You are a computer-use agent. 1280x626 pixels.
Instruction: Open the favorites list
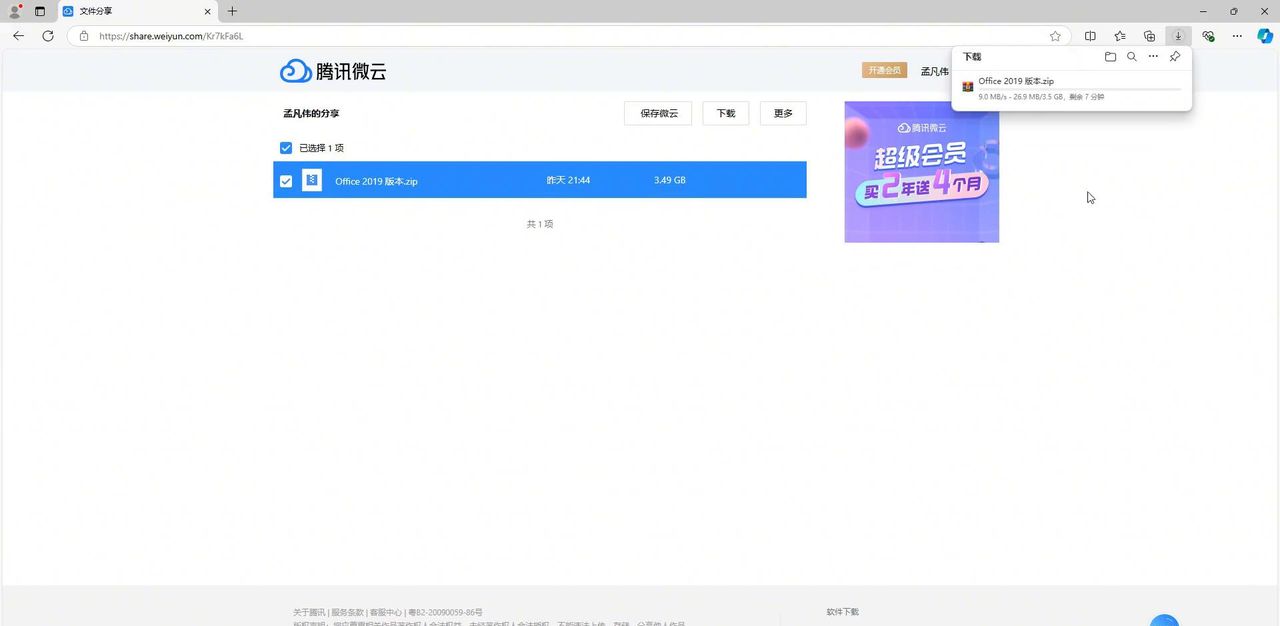point(1120,36)
